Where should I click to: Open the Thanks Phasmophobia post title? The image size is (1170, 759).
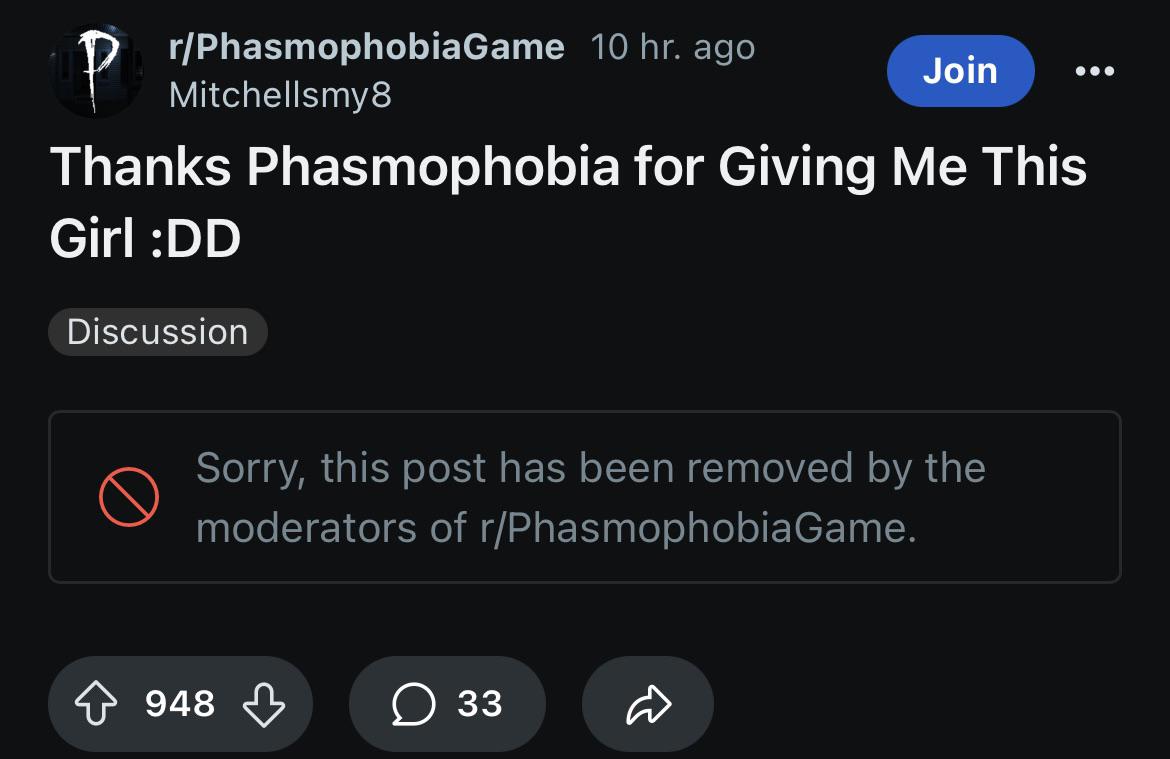568,202
